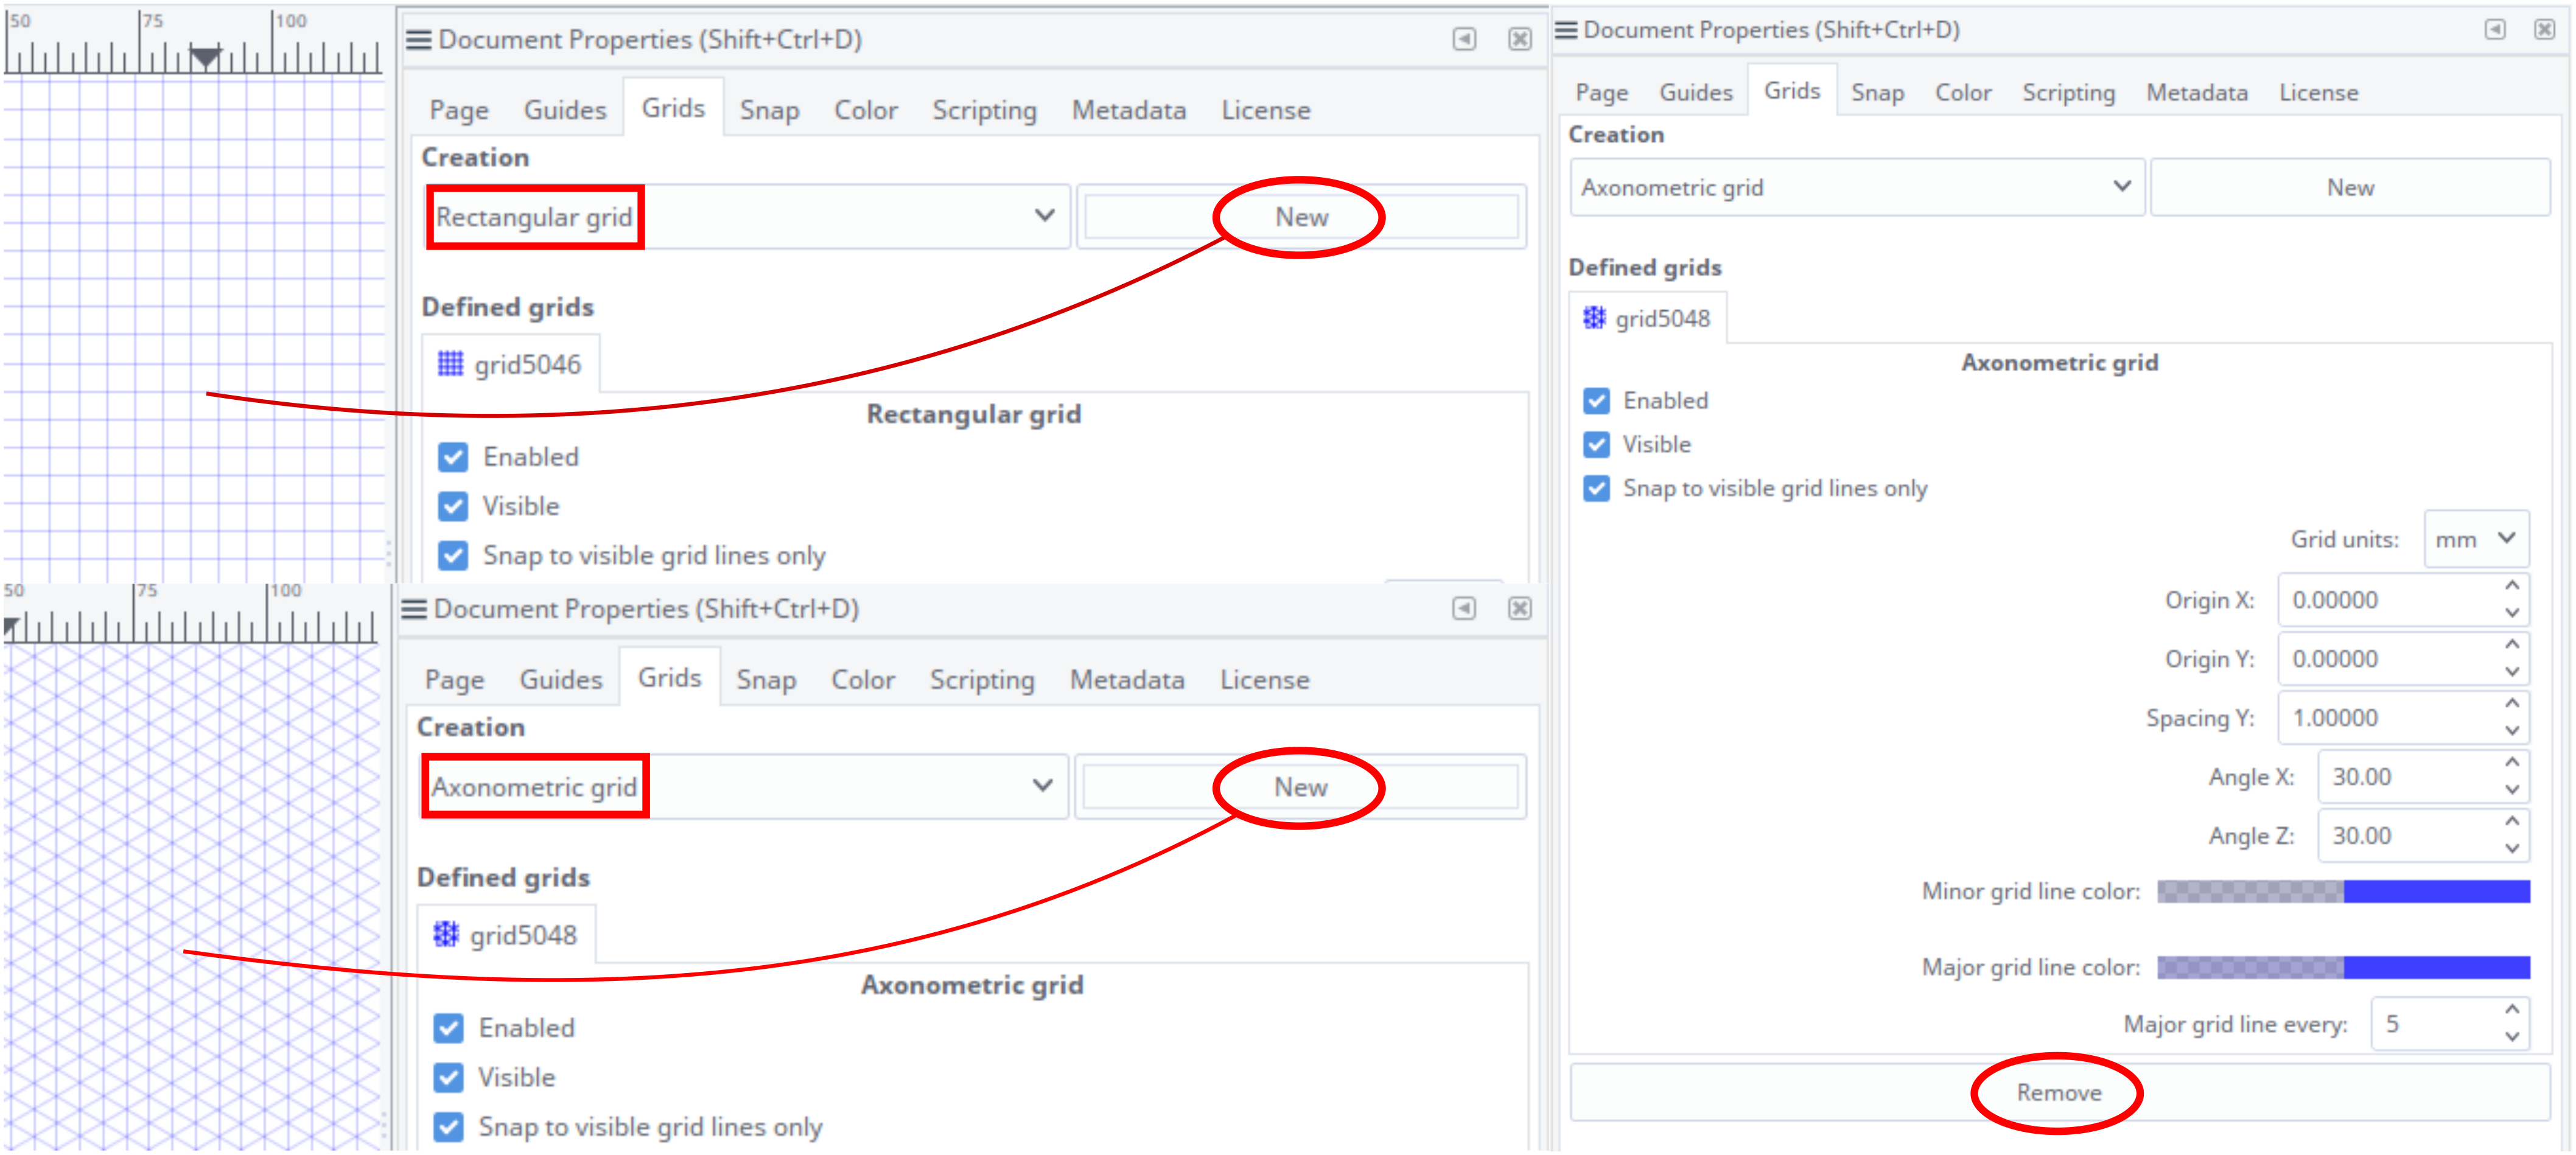Uncheck Enabled under Rectangular grid
The image size is (2576, 1155).
(x=453, y=457)
